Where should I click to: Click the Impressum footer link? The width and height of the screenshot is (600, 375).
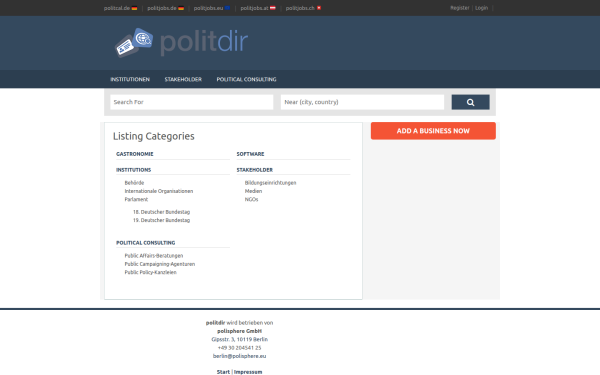point(248,372)
